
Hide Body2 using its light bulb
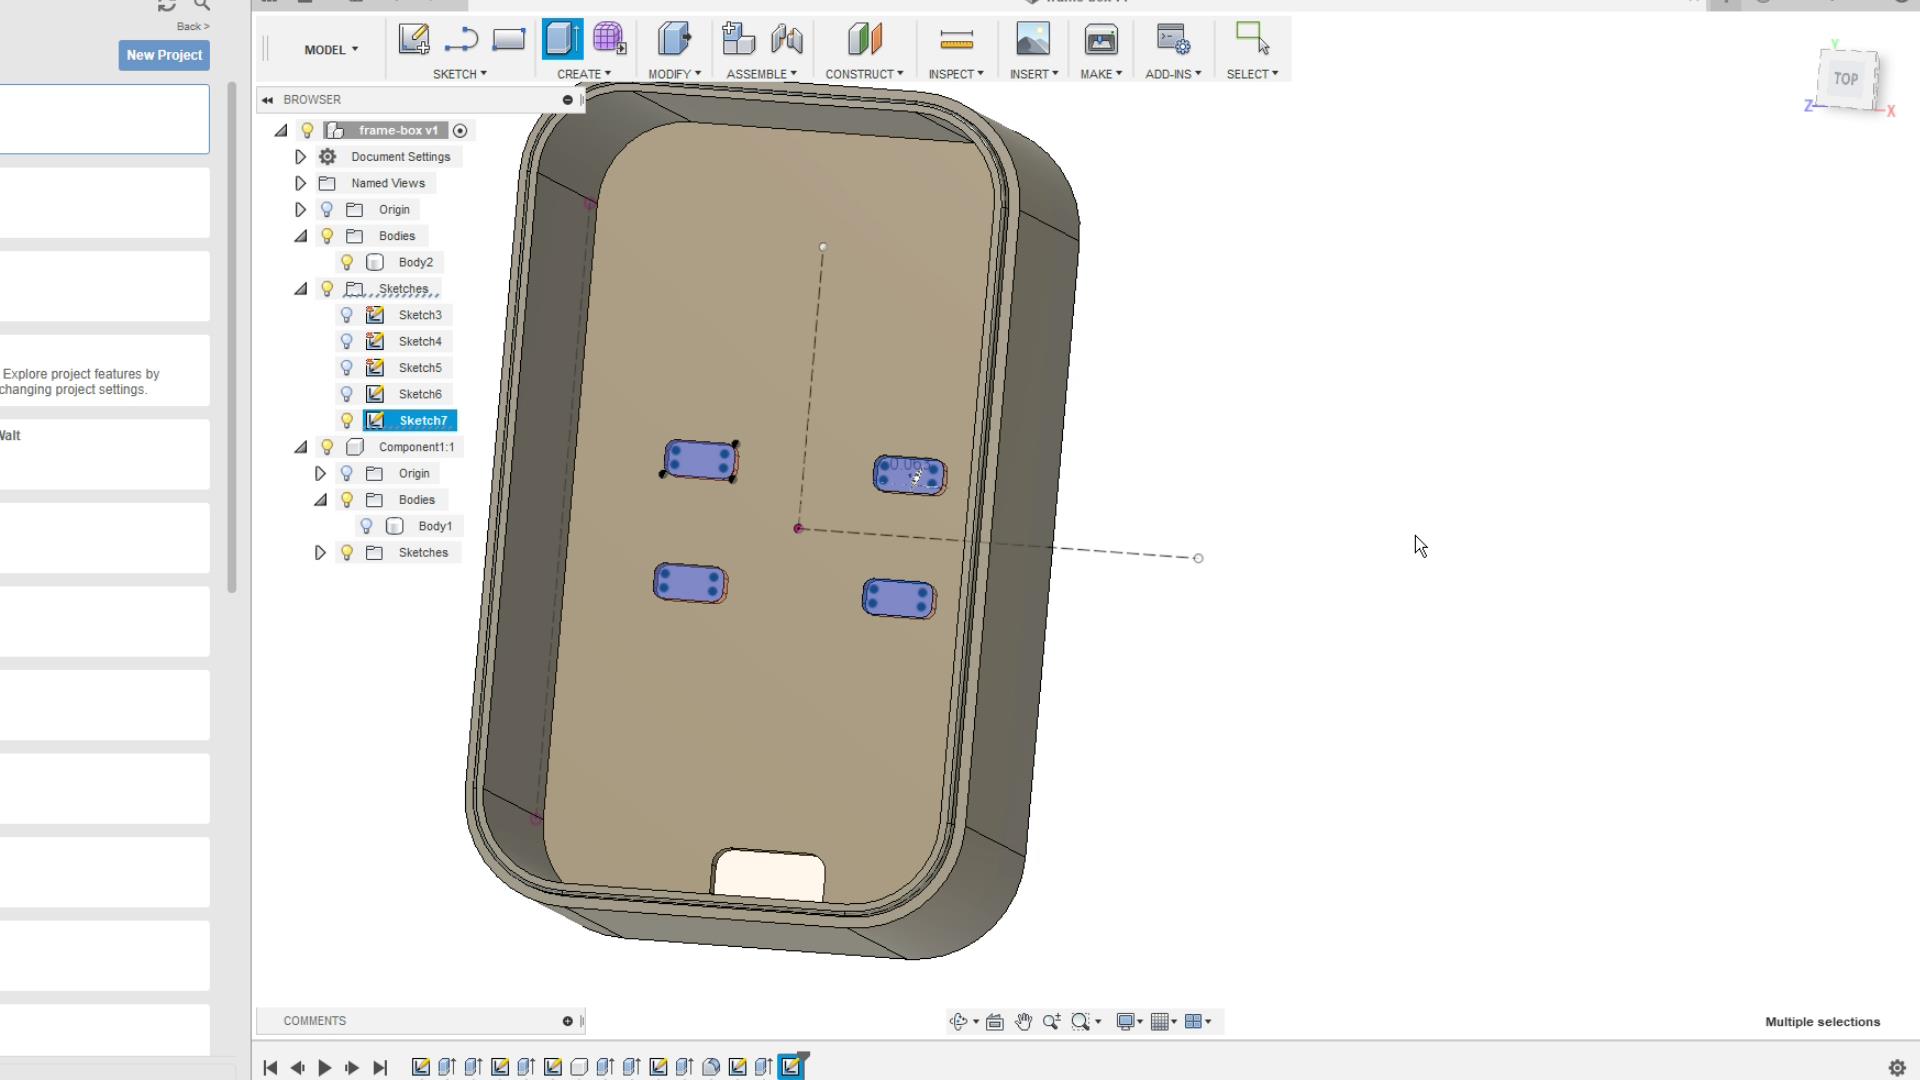pyautogui.click(x=347, y=263)
